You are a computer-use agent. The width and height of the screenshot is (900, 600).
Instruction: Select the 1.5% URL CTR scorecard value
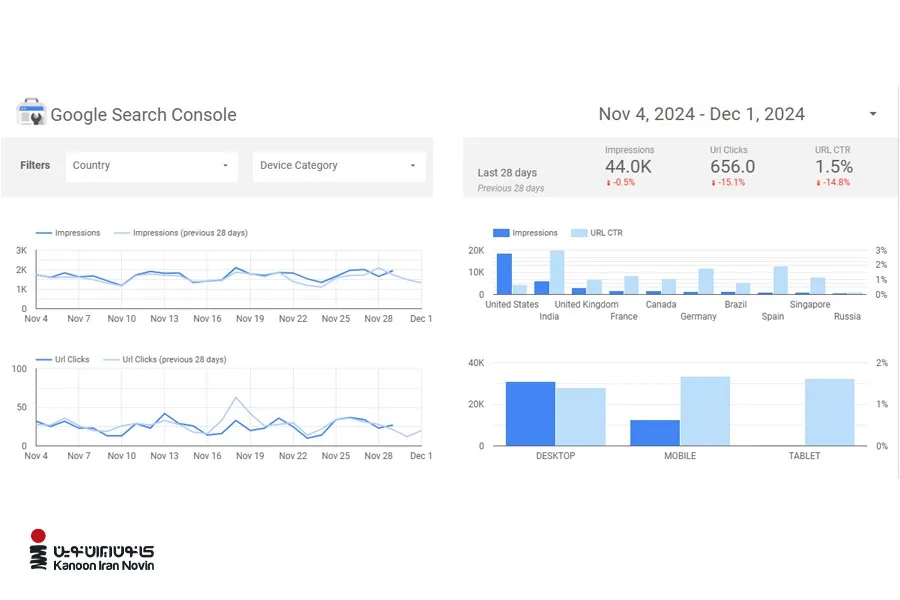834,167
